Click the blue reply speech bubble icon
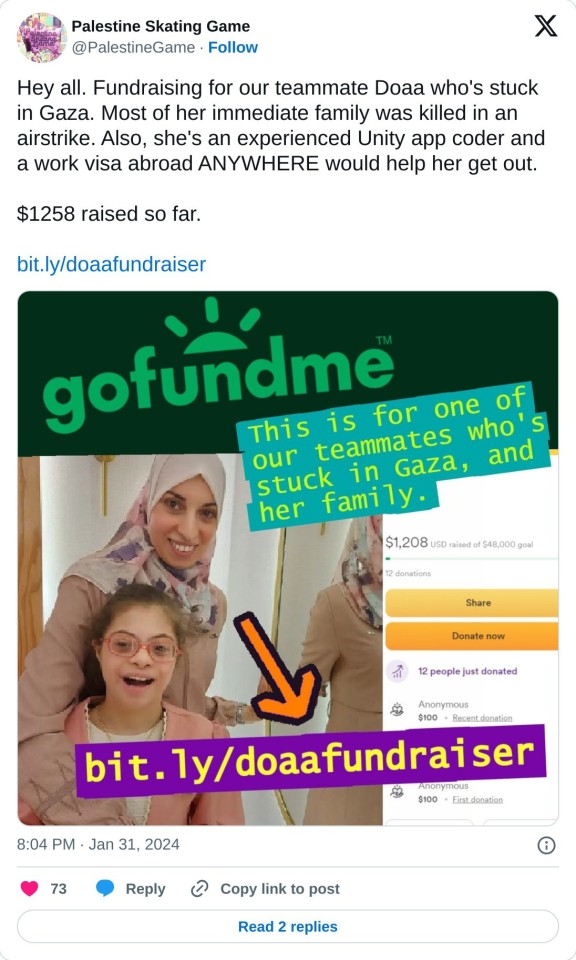This screenshot has height=960, width=576. coord(105,888)
